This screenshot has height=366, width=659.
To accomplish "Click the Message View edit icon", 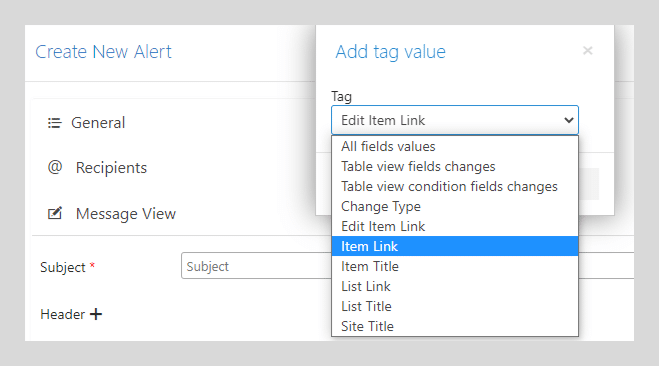I will tap(55, 213).
